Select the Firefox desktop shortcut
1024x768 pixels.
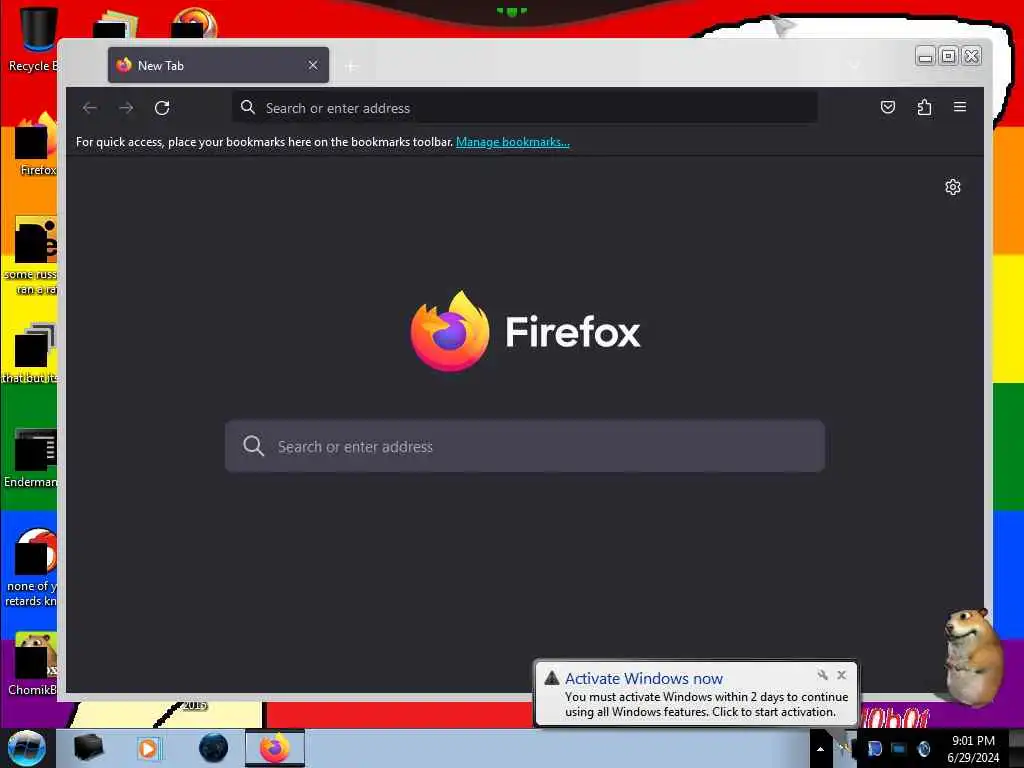[x=36, y=145]
